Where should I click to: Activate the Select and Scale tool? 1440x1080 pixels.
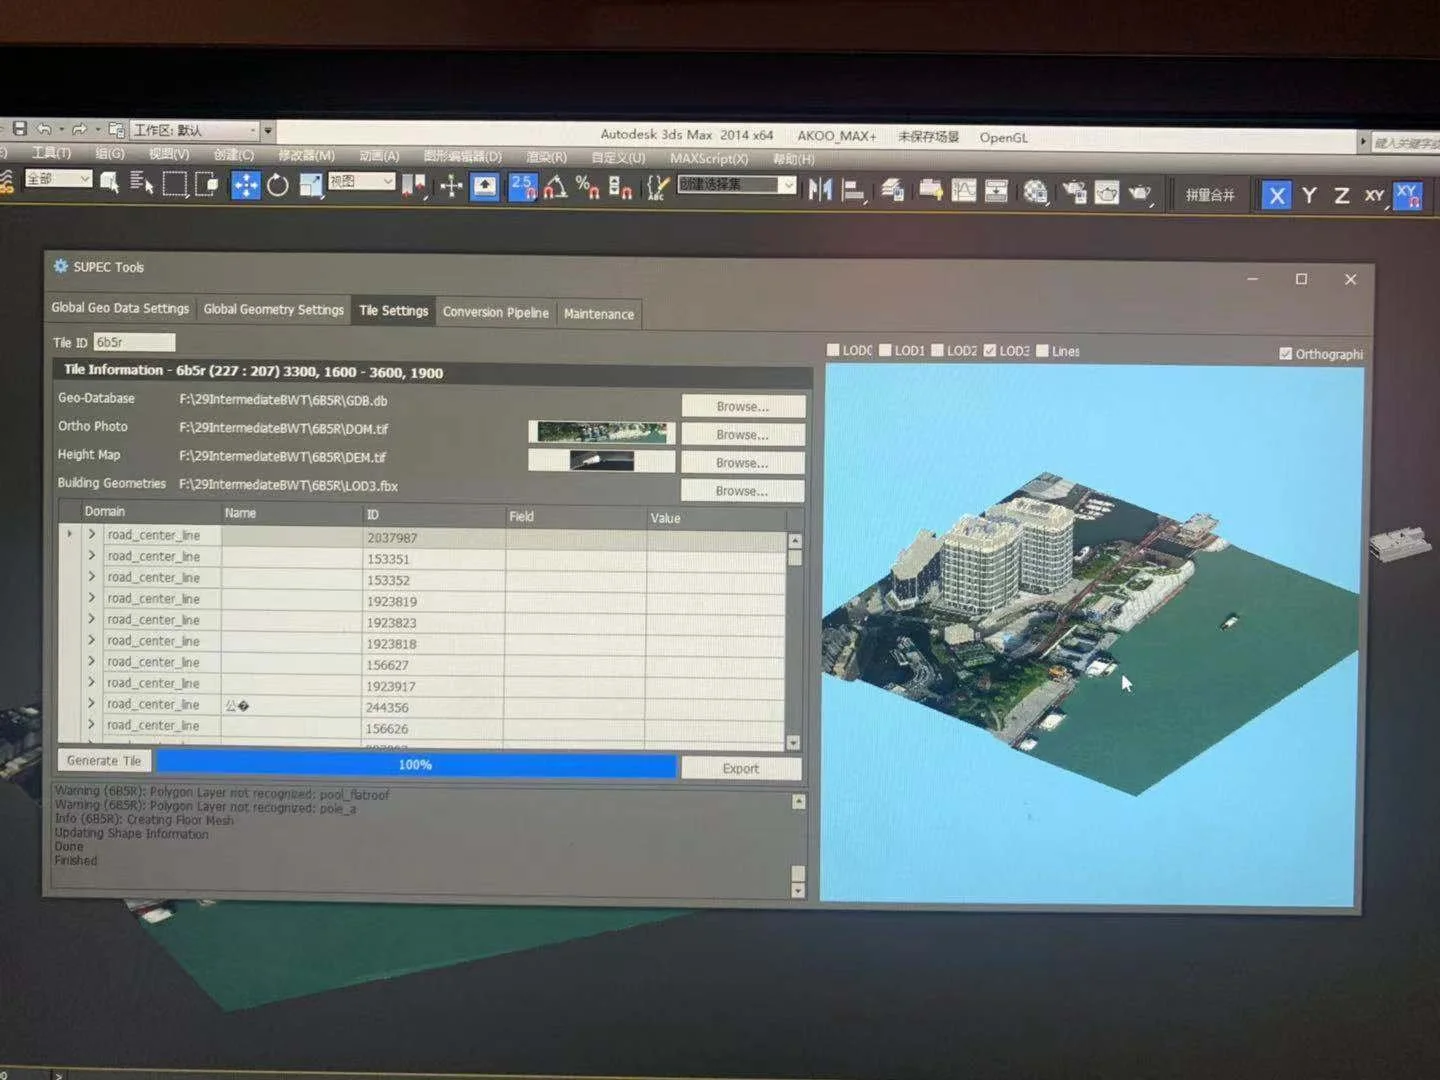311,185
